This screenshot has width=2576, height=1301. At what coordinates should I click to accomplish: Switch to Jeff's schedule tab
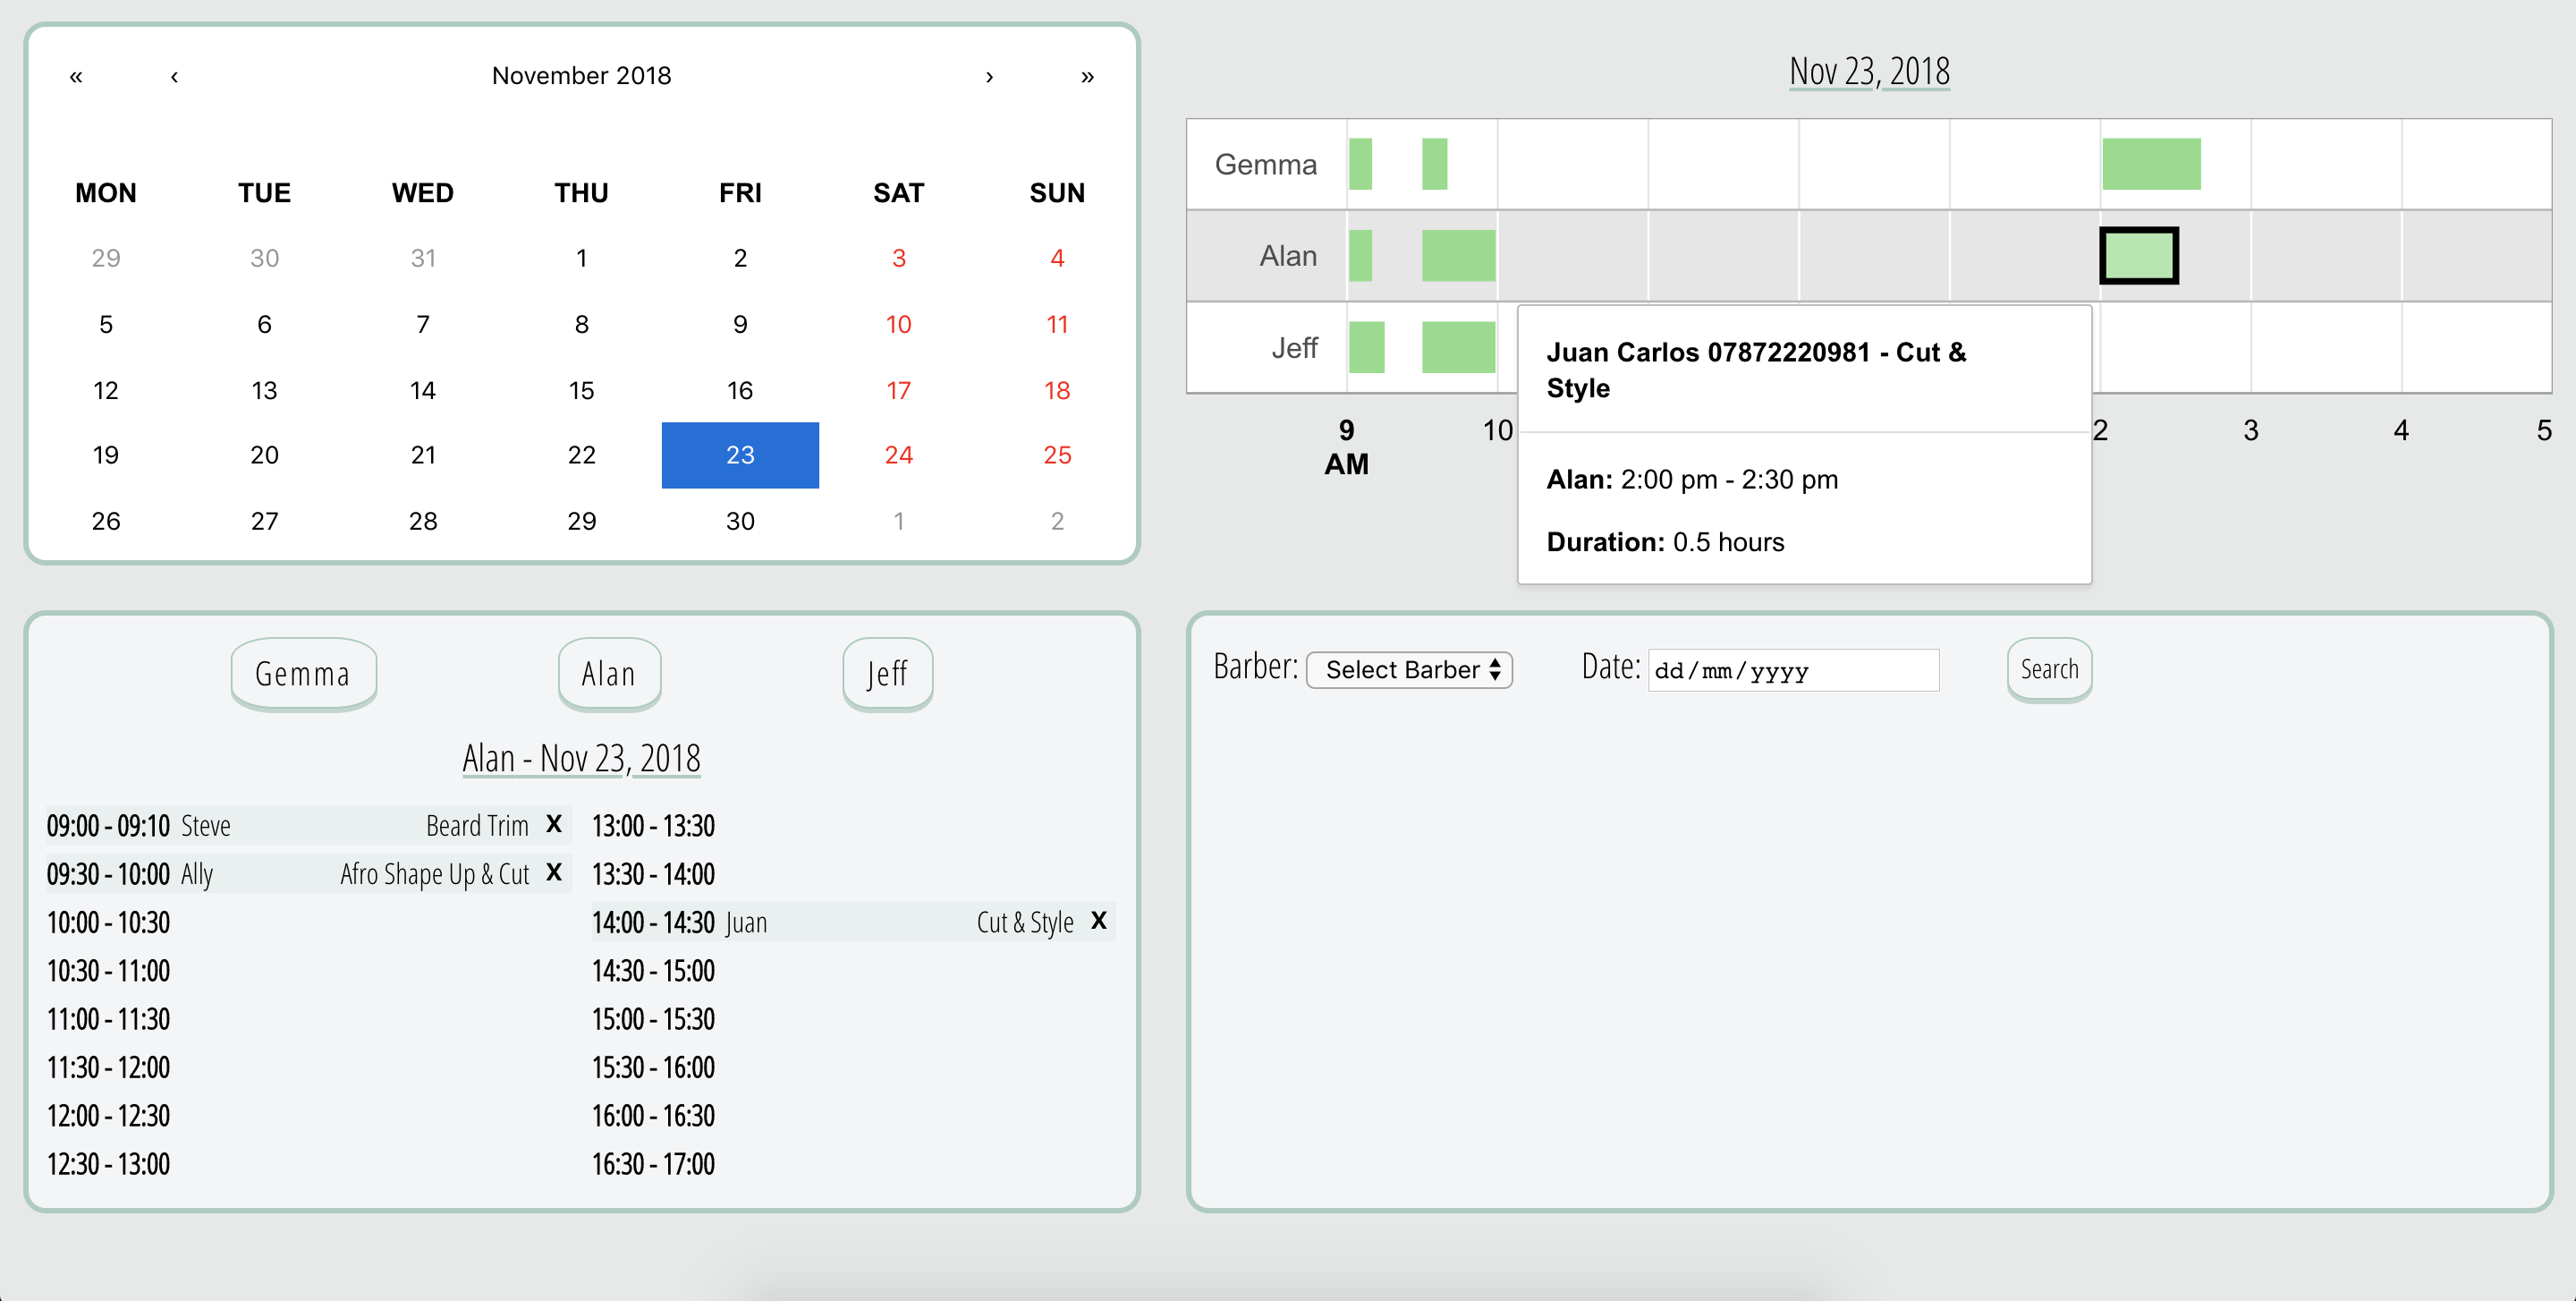[x=887, y=673]
